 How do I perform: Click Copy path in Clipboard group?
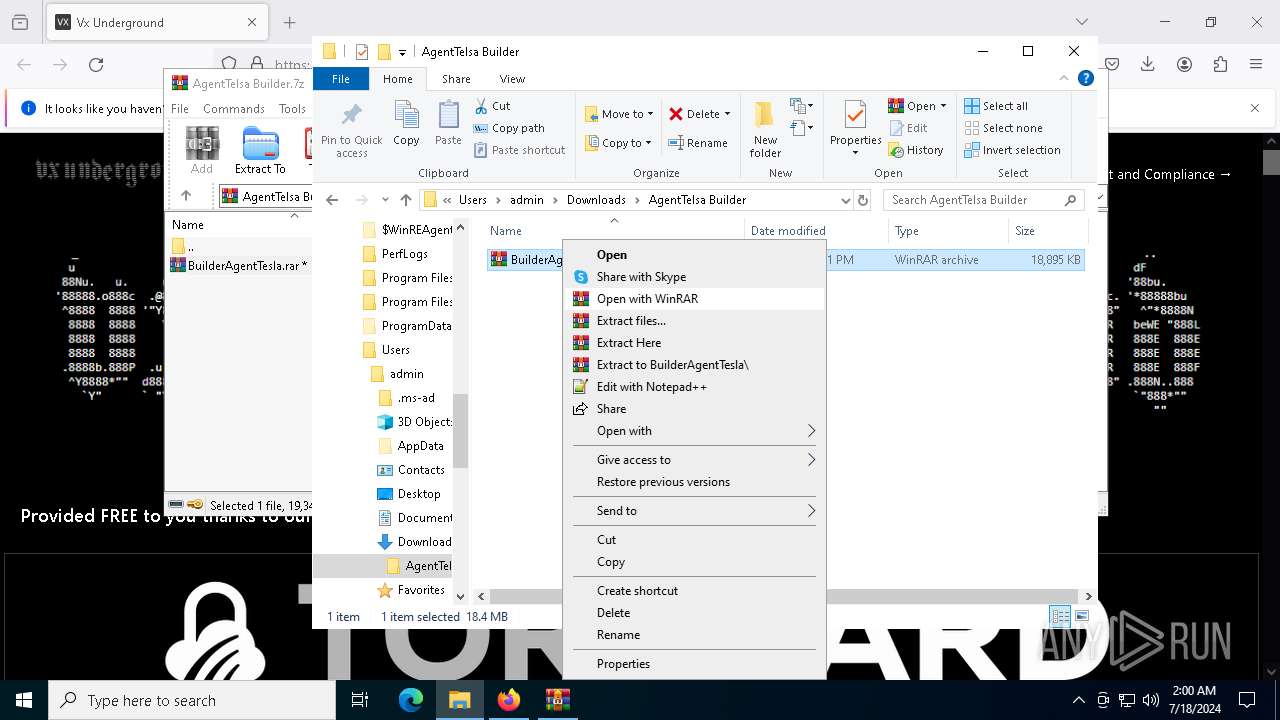pyautogui.click(x=509, y=128)
